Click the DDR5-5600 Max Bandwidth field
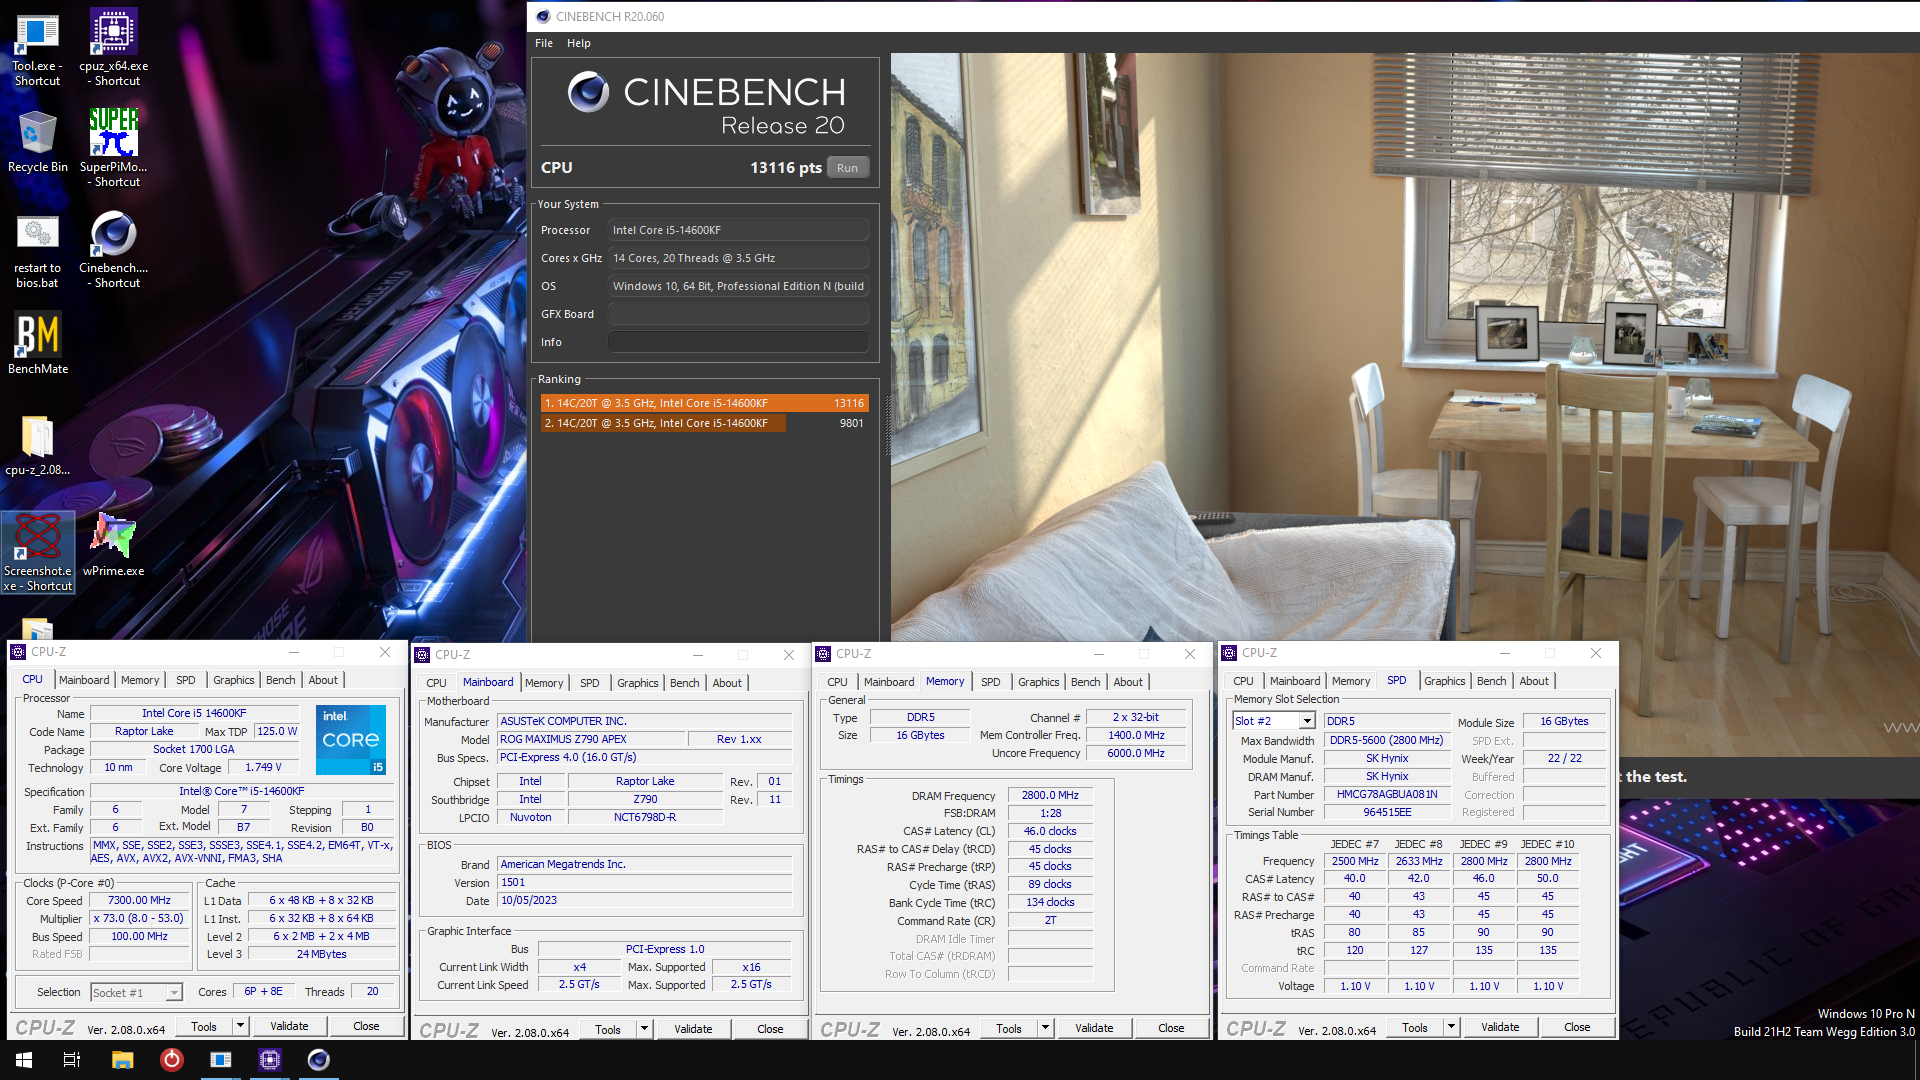1920x1080 pixels. point(1387,741)
